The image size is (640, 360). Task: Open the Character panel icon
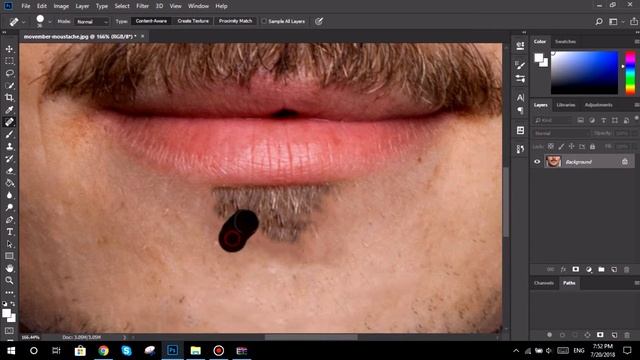pos(520,98)
